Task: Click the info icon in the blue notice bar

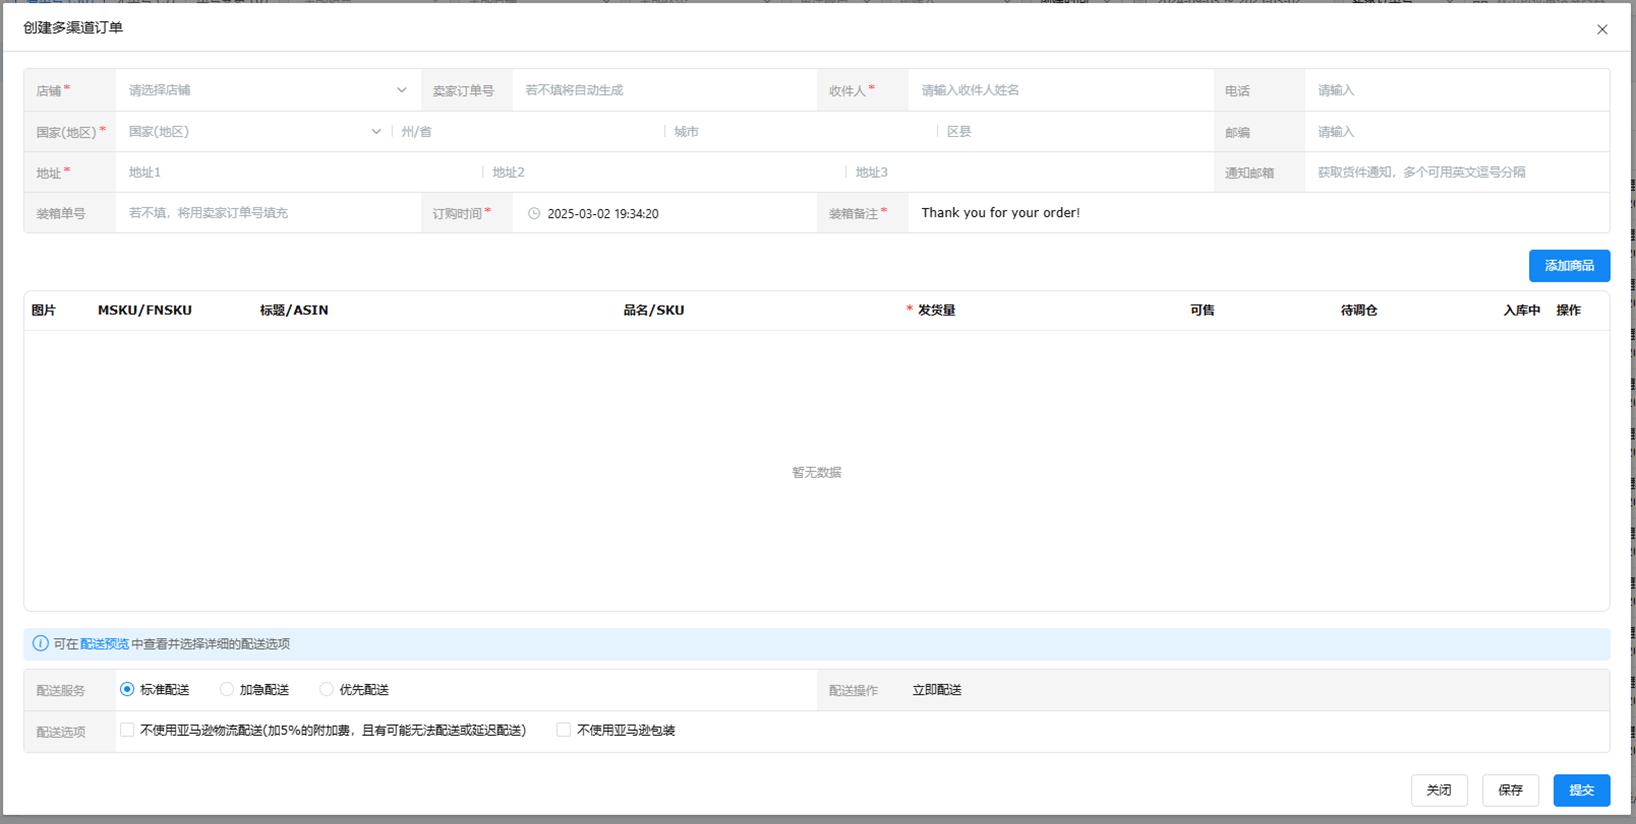Action: pos(40,644)
